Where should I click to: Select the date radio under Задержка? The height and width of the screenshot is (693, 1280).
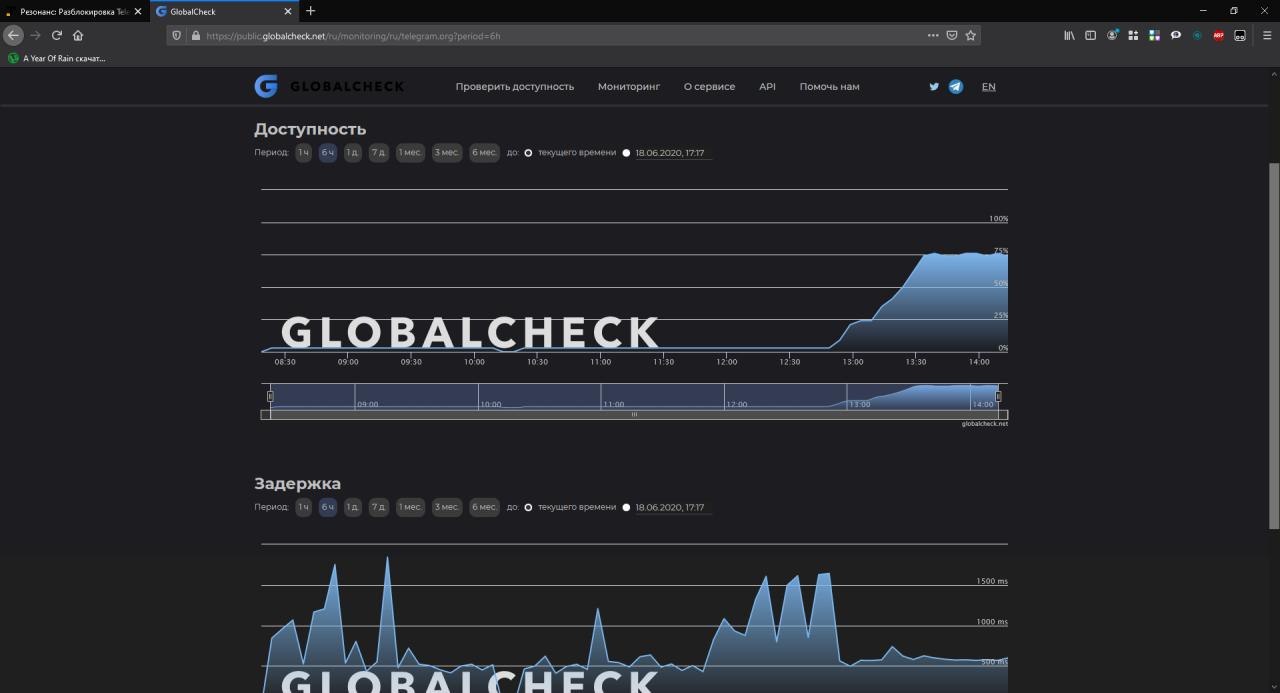pyautogui.click(x=626, y=507)
